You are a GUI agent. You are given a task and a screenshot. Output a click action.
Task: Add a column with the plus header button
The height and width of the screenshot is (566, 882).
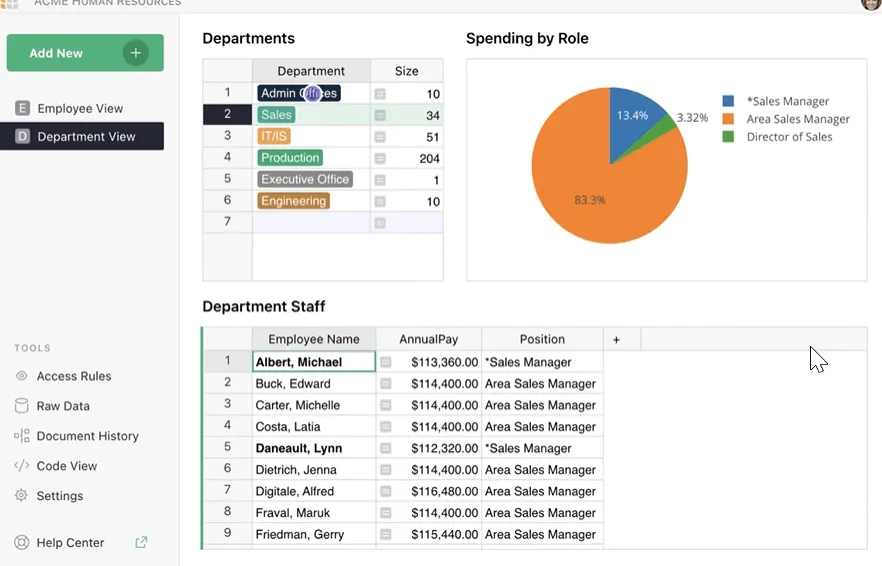coord(616,339)
